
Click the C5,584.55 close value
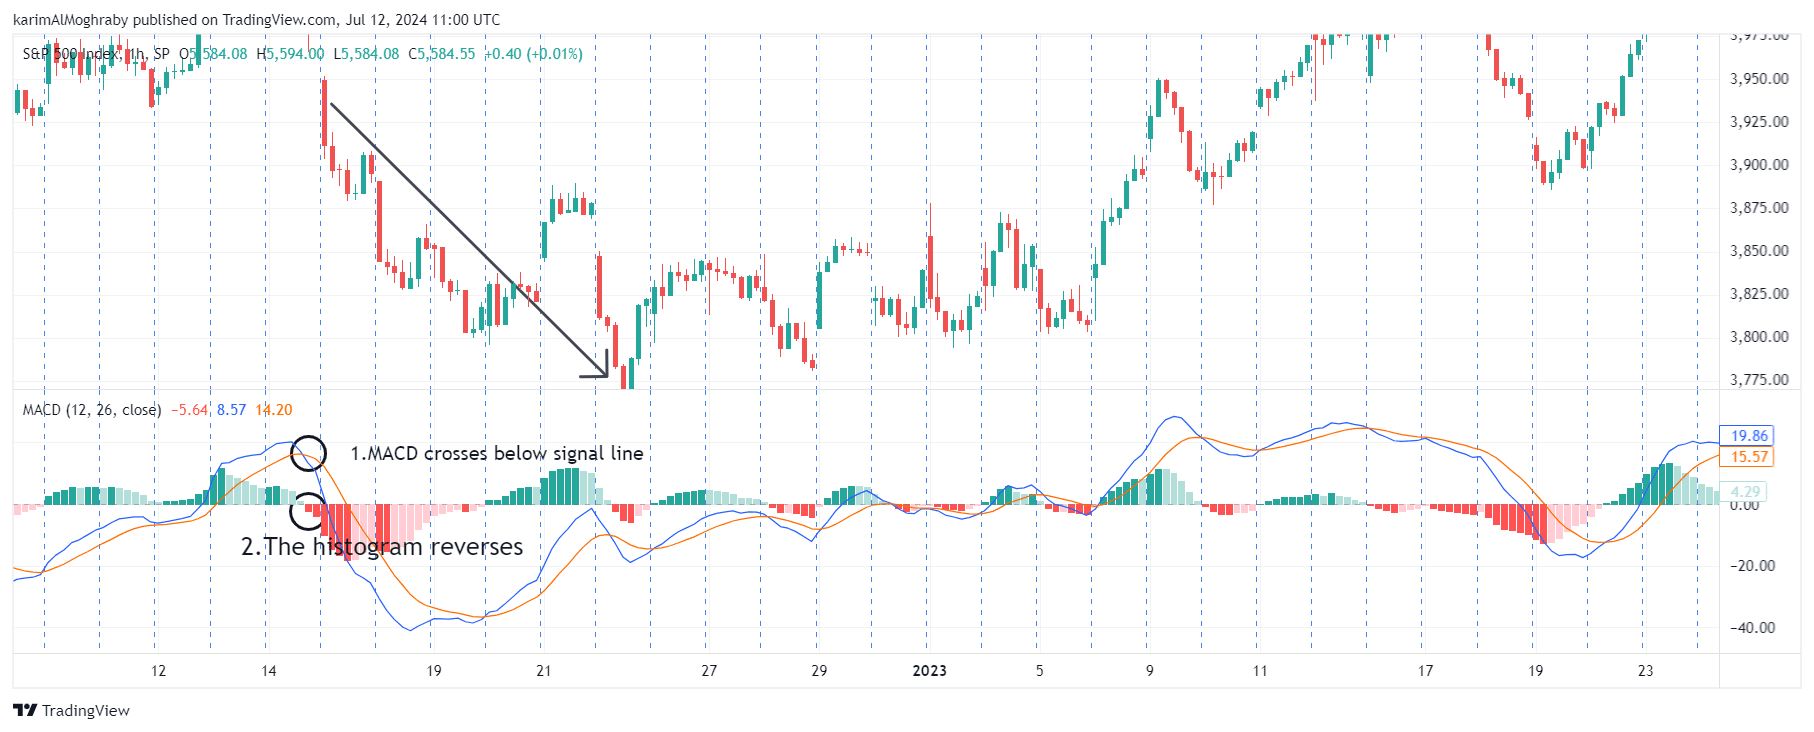click(x=441, y=54)
